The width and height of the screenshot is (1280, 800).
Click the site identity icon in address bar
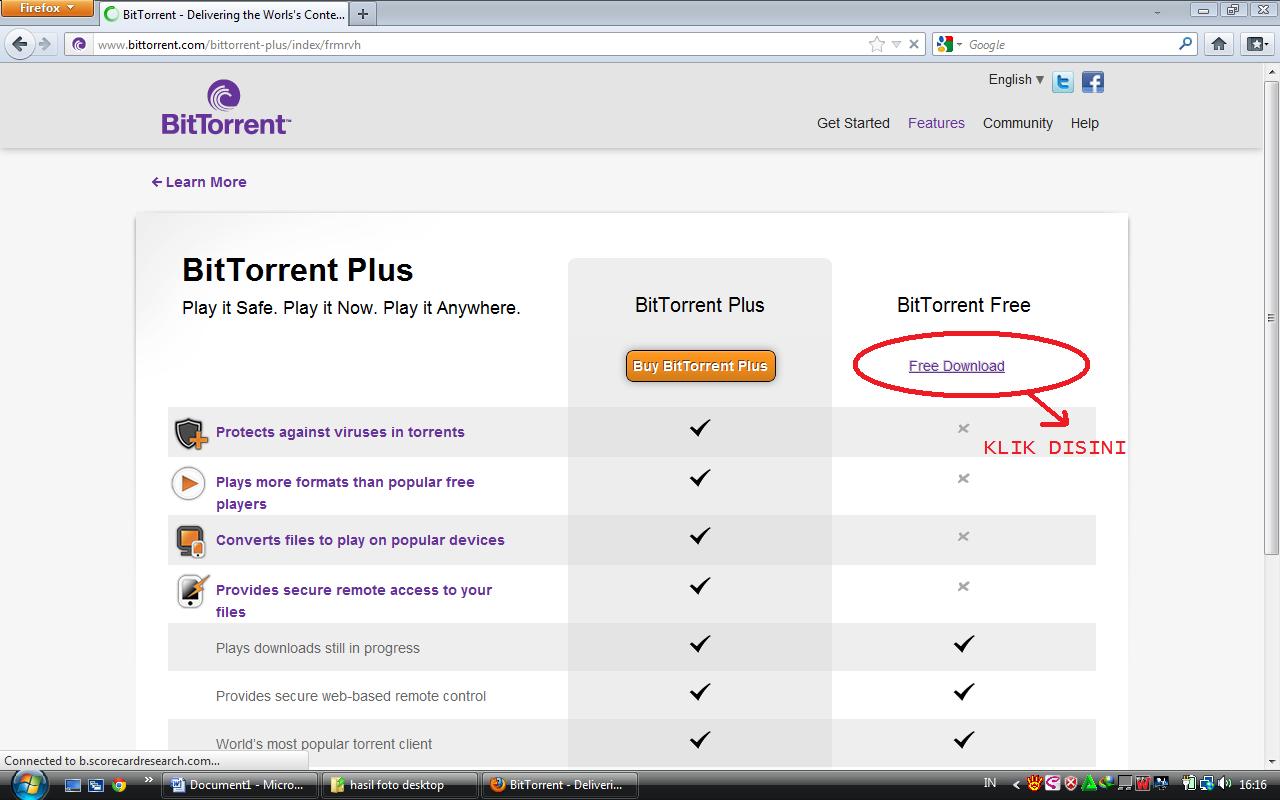click(x=80, y=44)
